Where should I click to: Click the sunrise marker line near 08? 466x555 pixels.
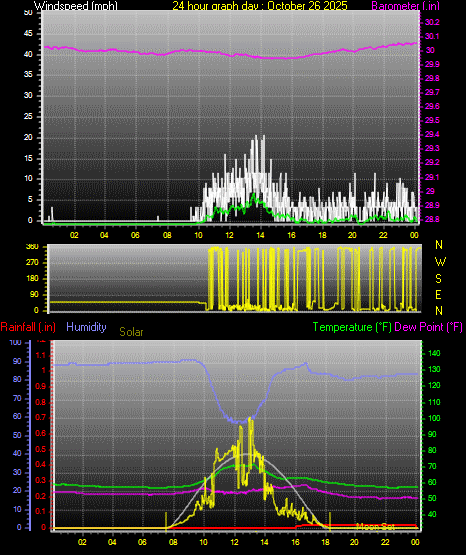166,521
